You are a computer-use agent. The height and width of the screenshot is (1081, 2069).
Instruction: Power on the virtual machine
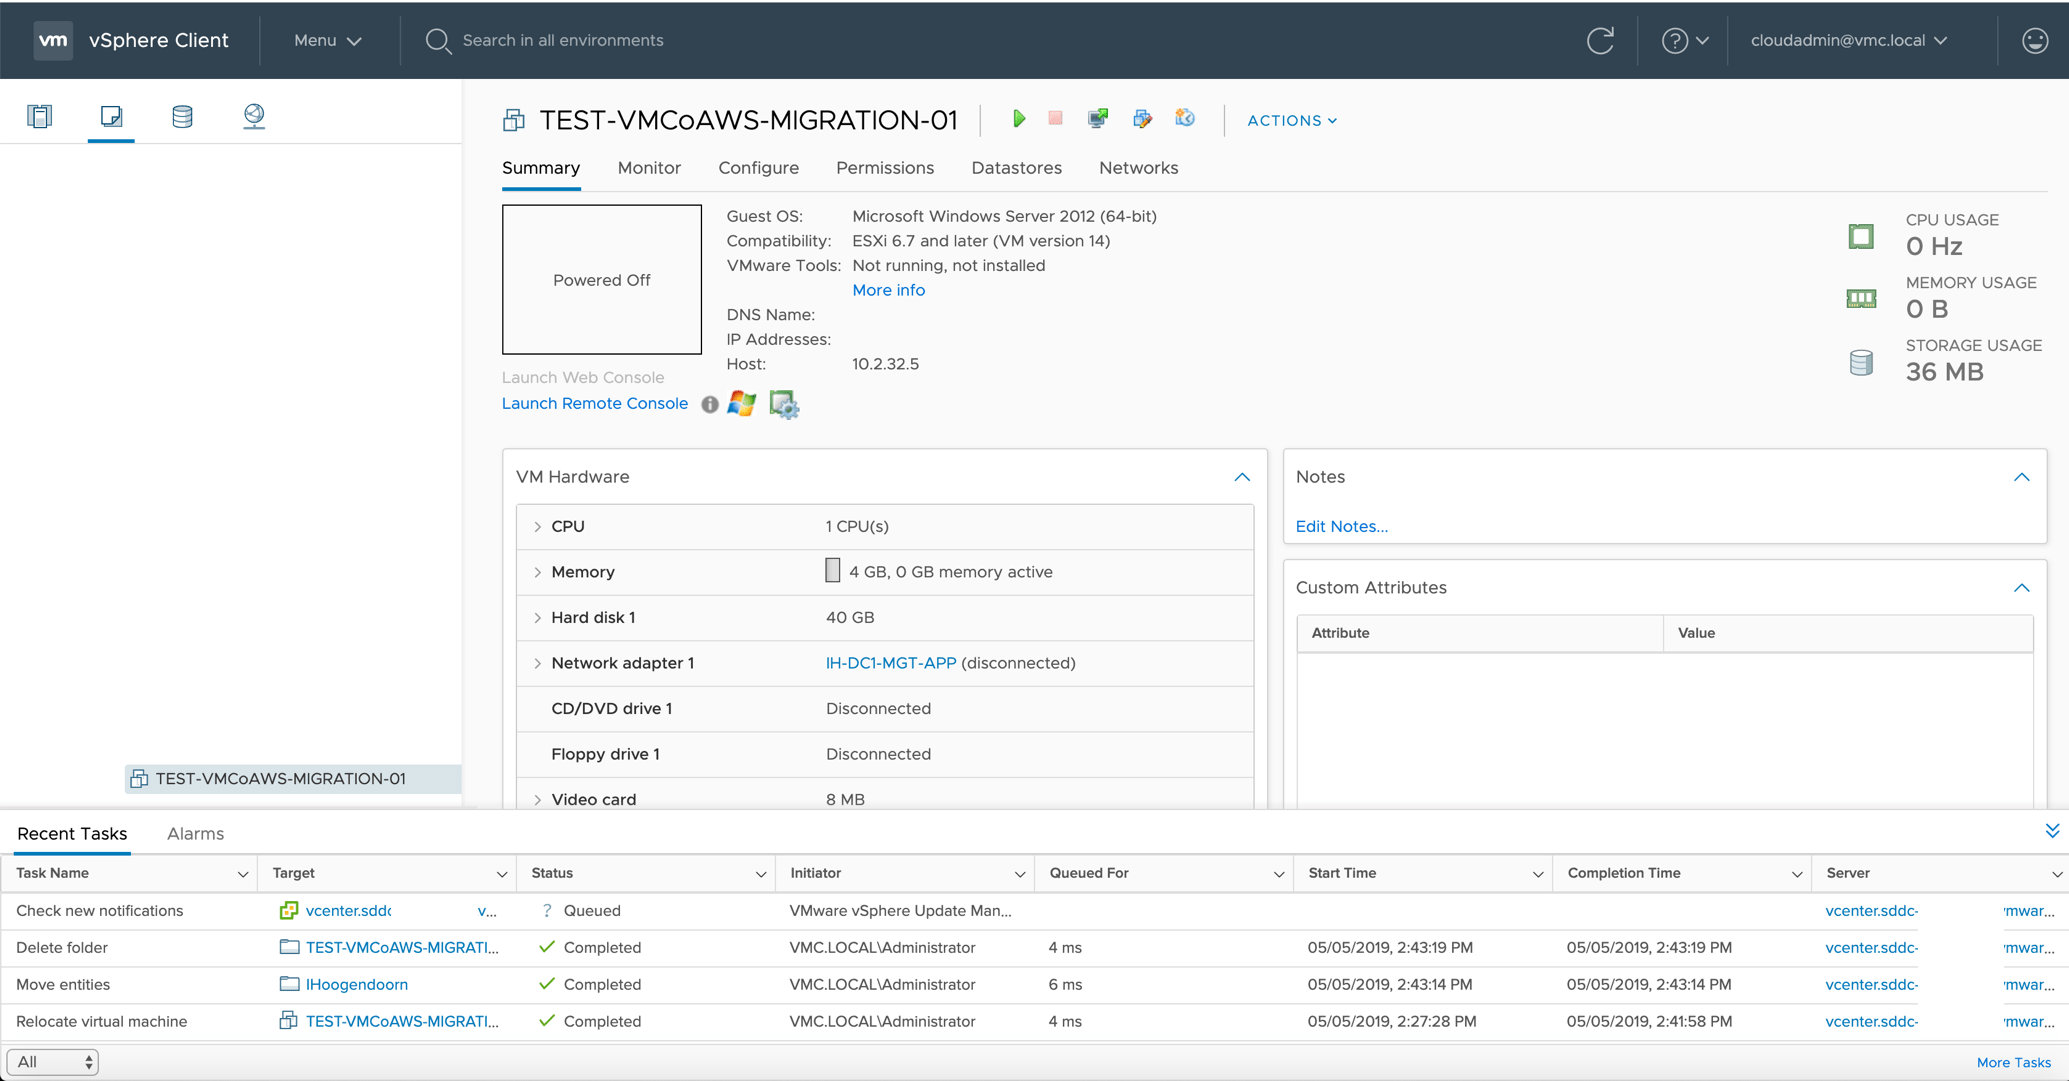pos(1018,119)
